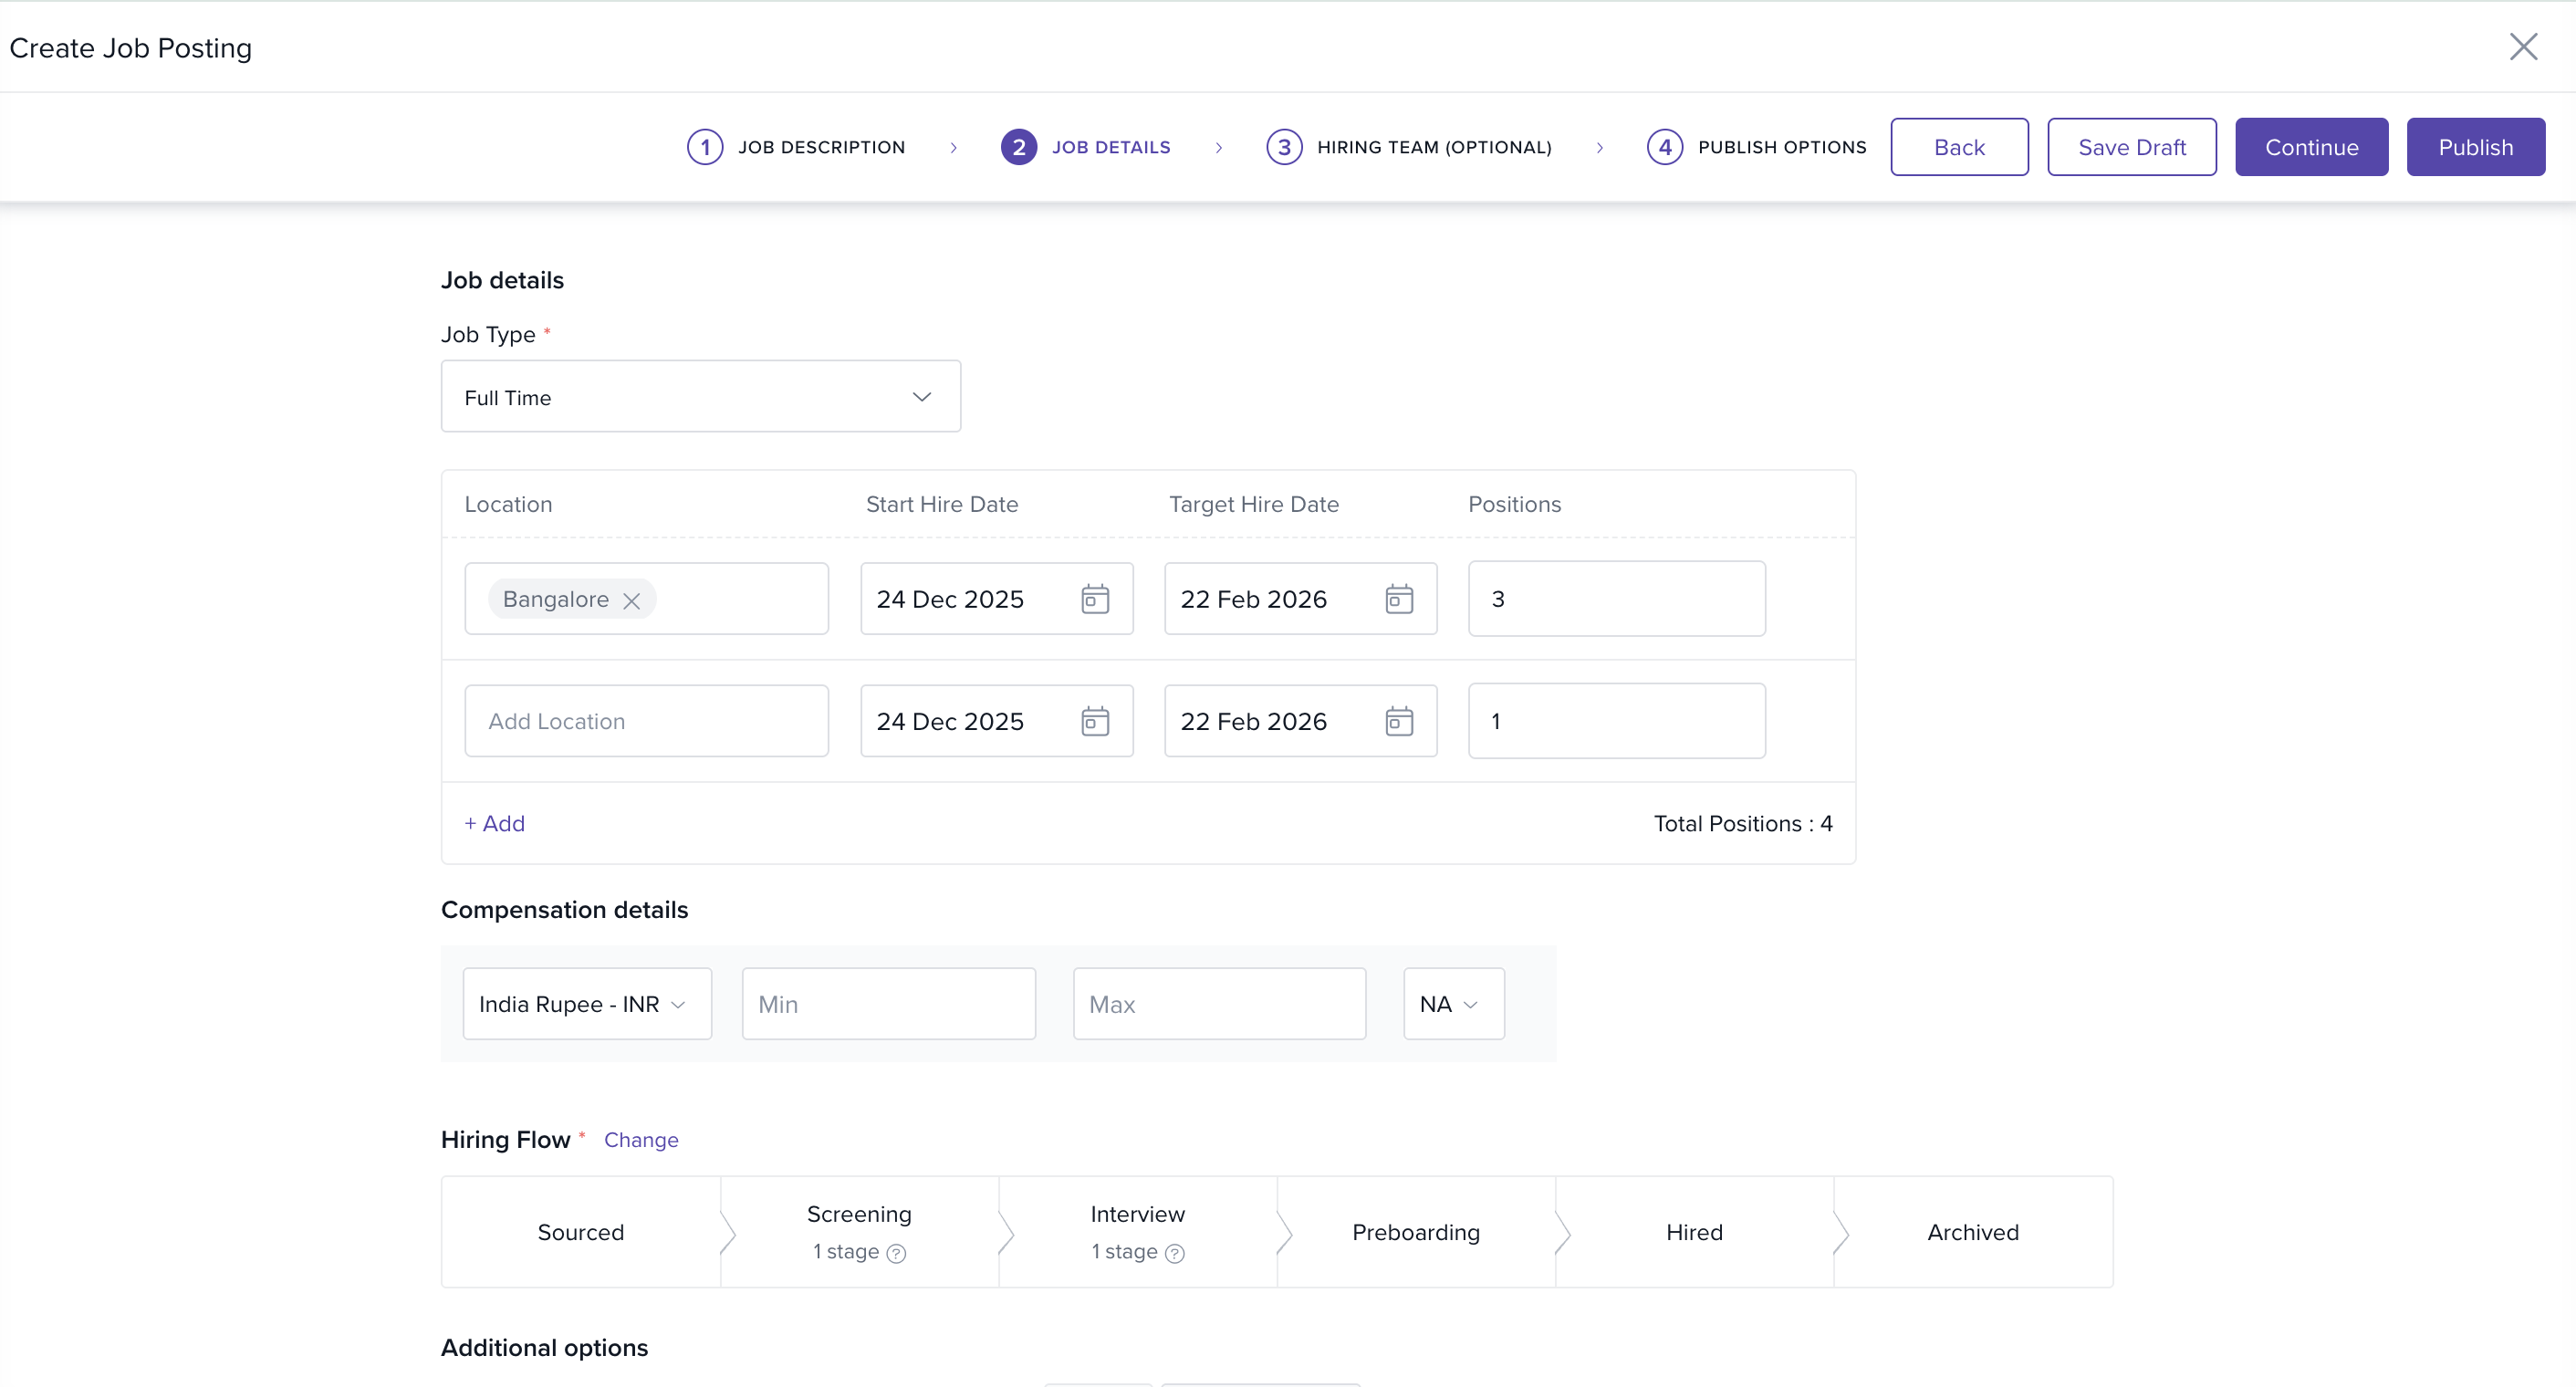The image size is (2576, 1387).
Task: Remove the Bangalore location tag
Action: pos(631,600)
